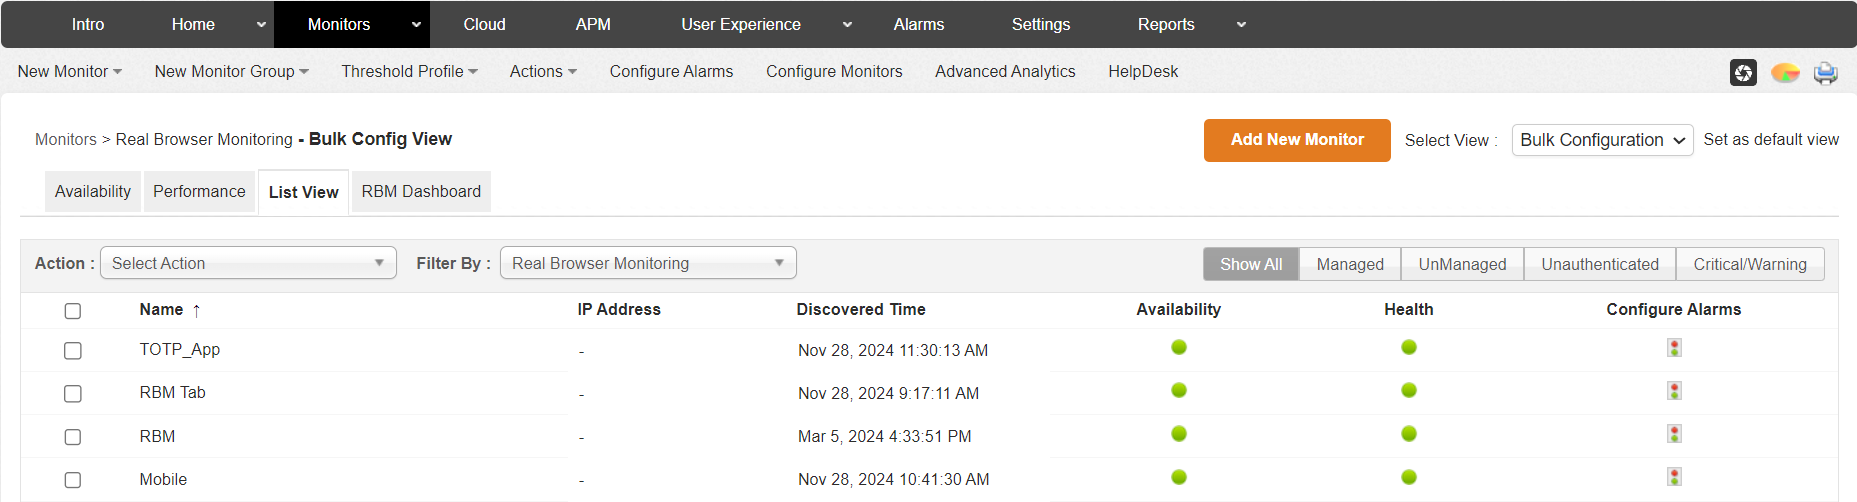Expand the Filter By dropdown
The width and height of the screenshot is (1857, 502).
coord(648,263)
